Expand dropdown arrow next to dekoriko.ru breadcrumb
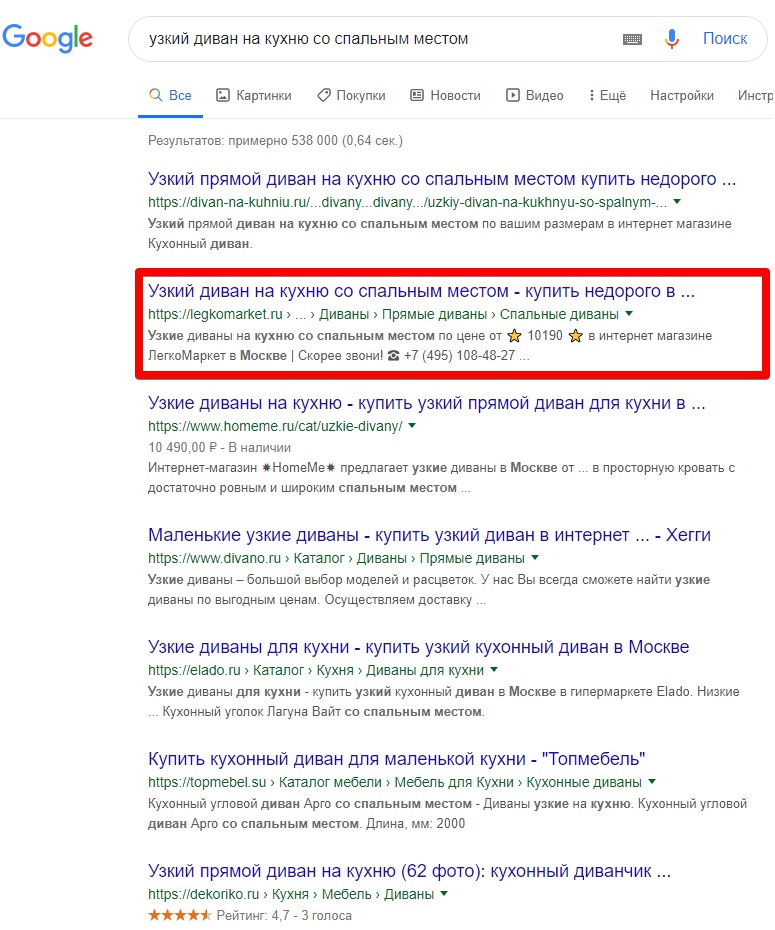The height and width of the screenshot is (930, 775). (444, 894)
